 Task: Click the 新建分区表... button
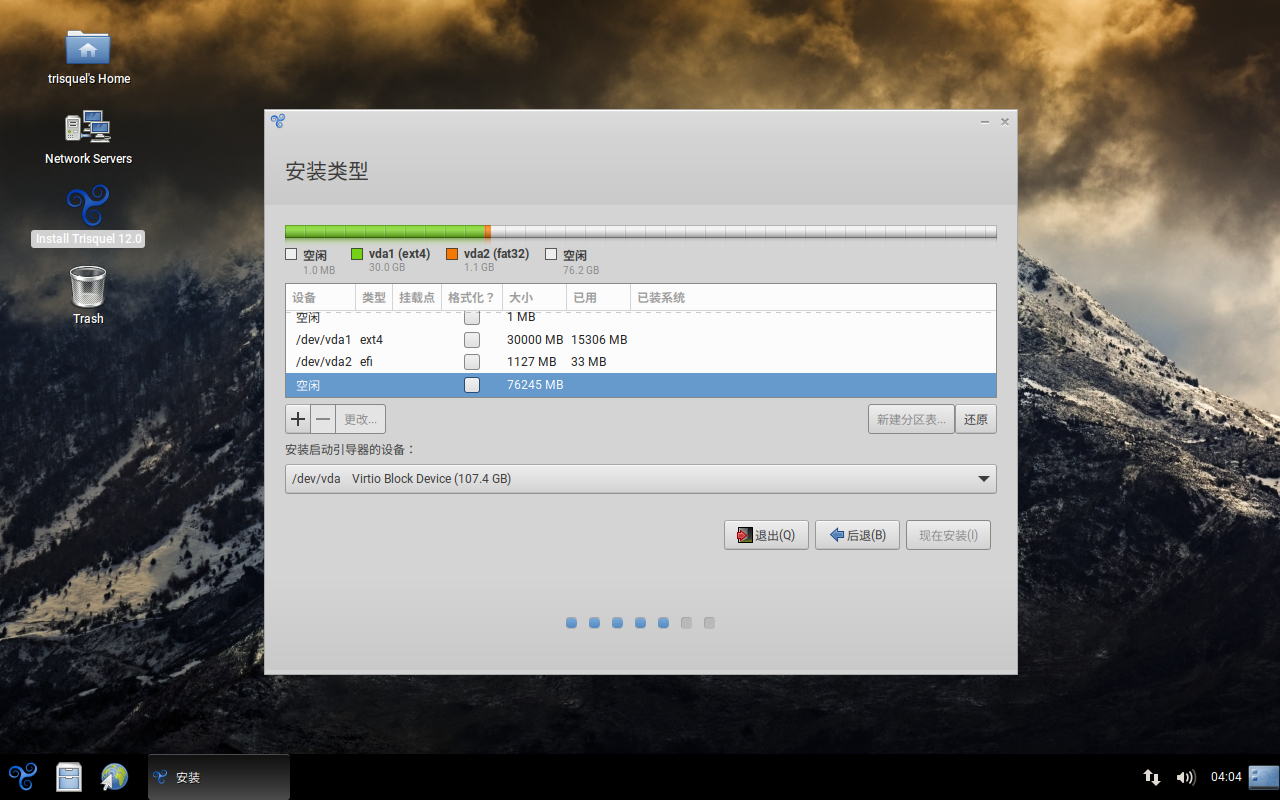(x=911, y=419)
